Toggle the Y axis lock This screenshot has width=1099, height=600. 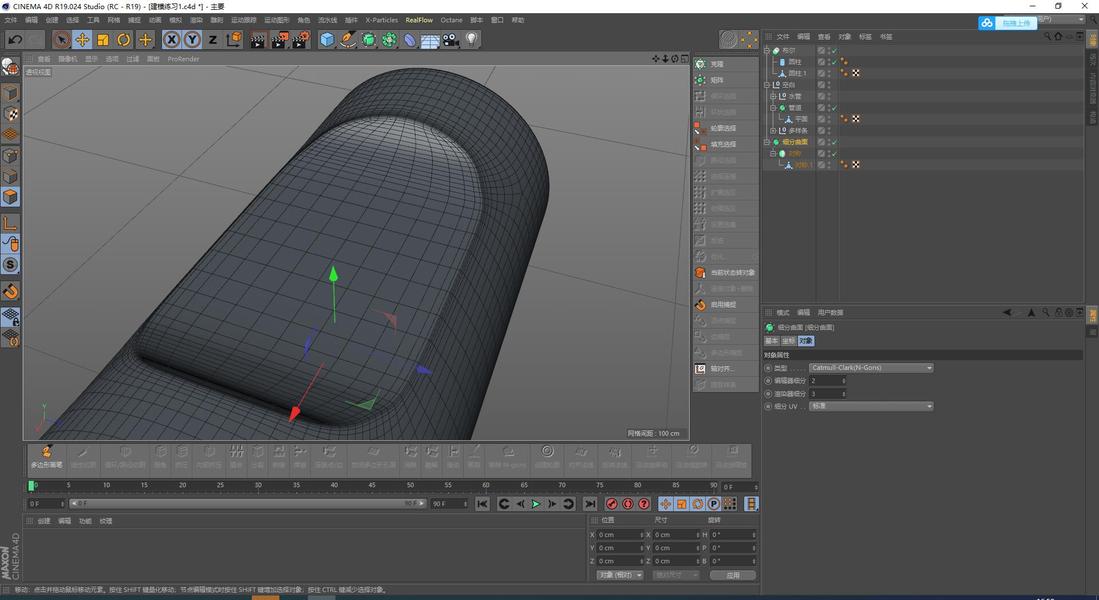(192, 40)
